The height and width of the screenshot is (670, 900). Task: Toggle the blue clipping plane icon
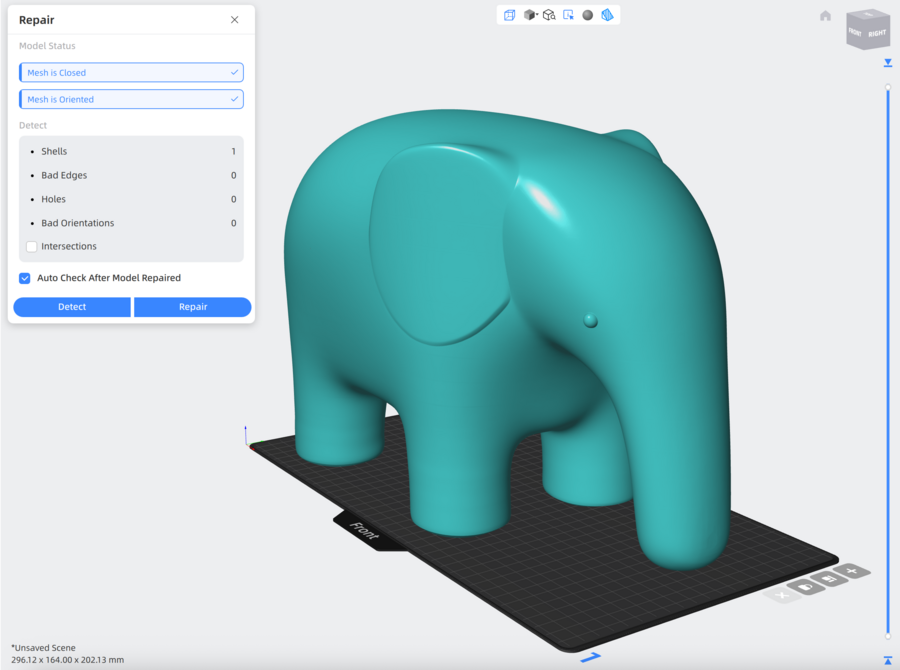click(x=606, y=15)
